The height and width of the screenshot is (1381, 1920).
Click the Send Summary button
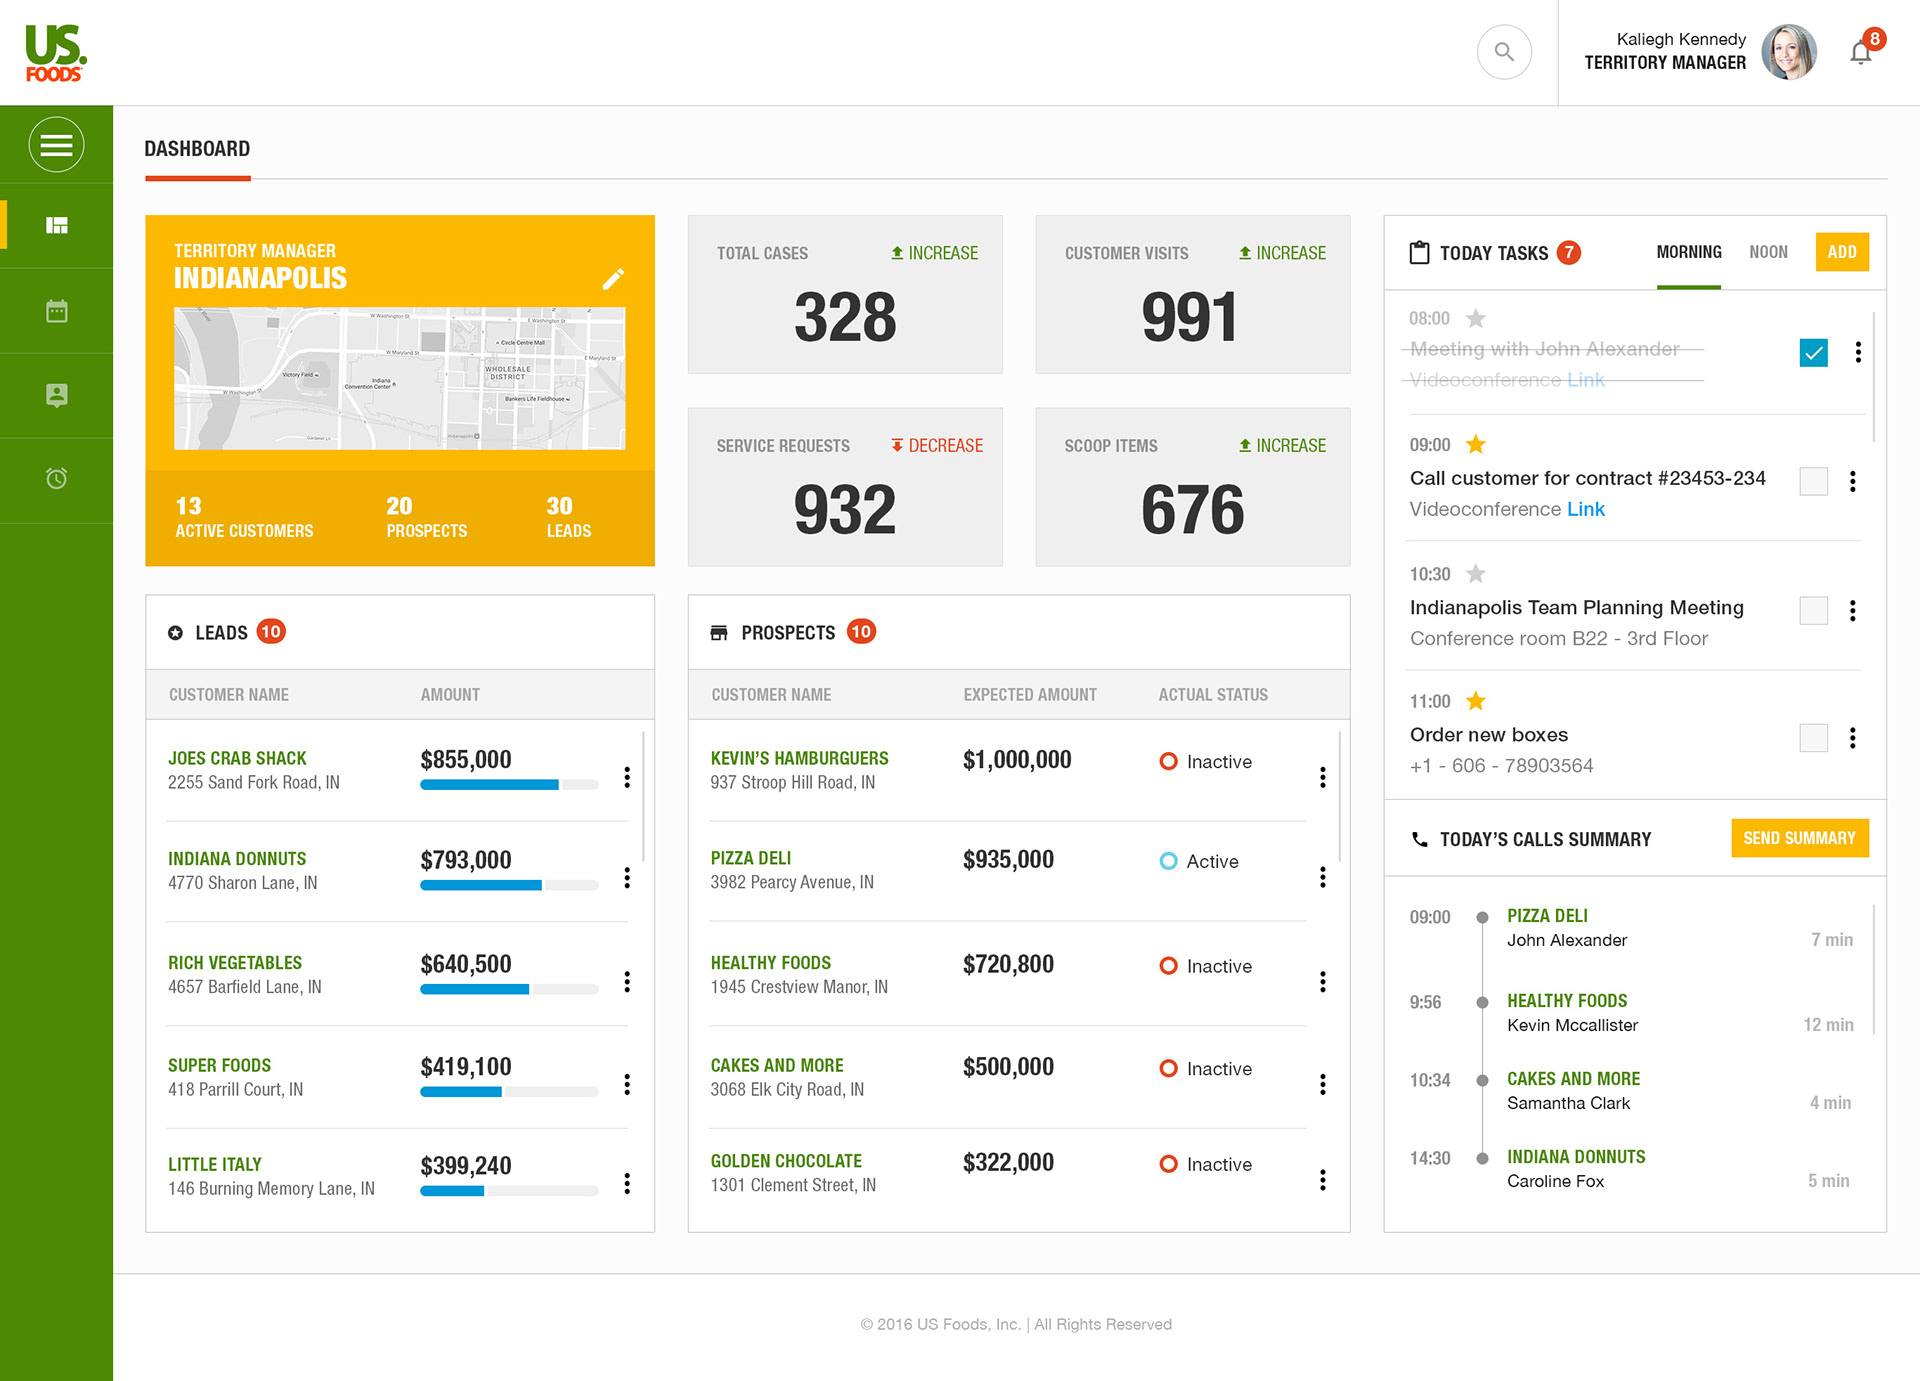(1799, 838)
